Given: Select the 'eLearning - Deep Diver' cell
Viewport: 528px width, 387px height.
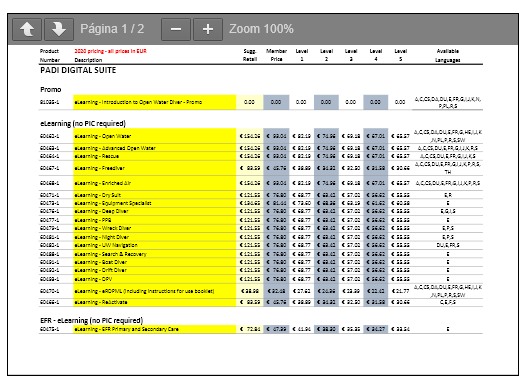Looking at the screenshot, I should click(155, 211).
